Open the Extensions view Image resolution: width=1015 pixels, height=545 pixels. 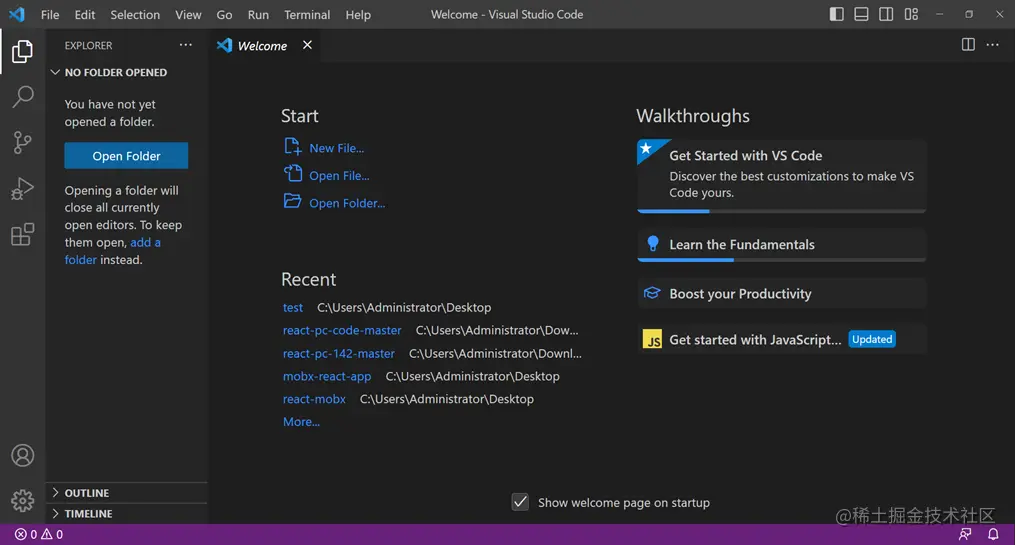pos(22,235)
